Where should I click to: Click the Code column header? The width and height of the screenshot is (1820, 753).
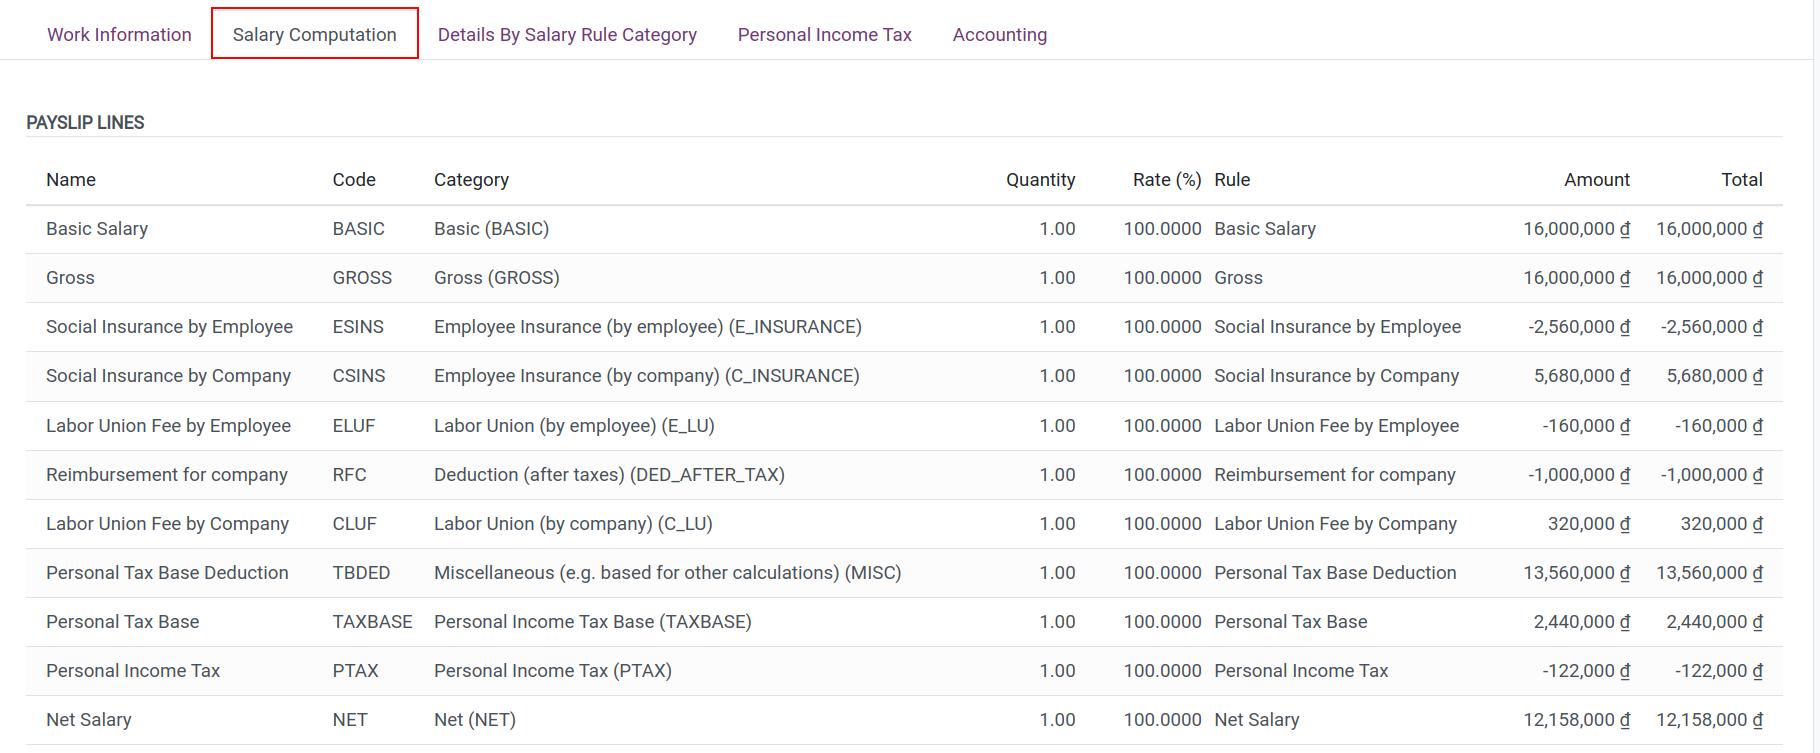point(354,180)
